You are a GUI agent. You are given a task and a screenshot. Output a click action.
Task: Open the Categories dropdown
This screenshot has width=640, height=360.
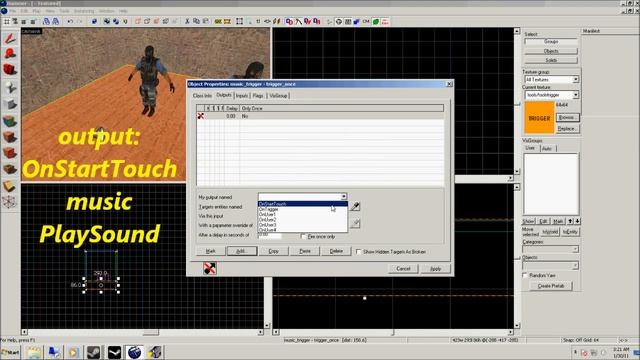tap(575, 249)
